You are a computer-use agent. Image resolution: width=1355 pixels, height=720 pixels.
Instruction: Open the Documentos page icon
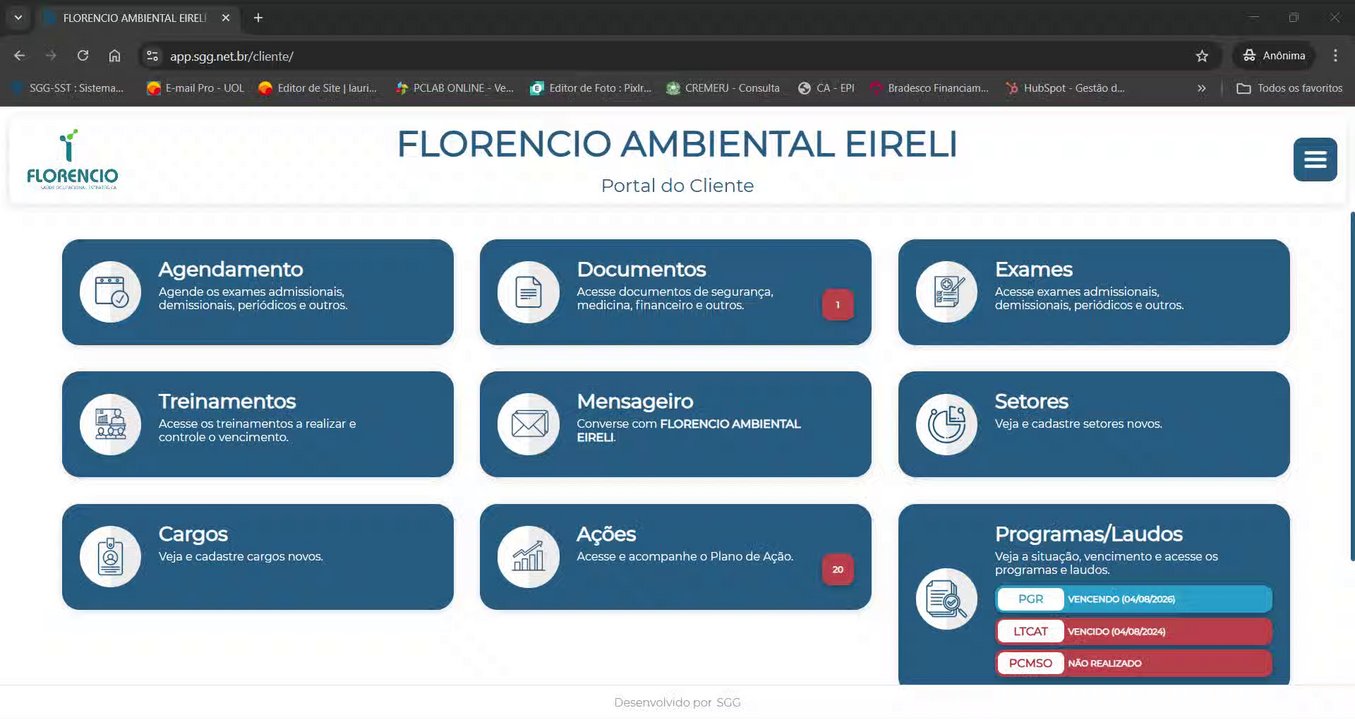528,292
